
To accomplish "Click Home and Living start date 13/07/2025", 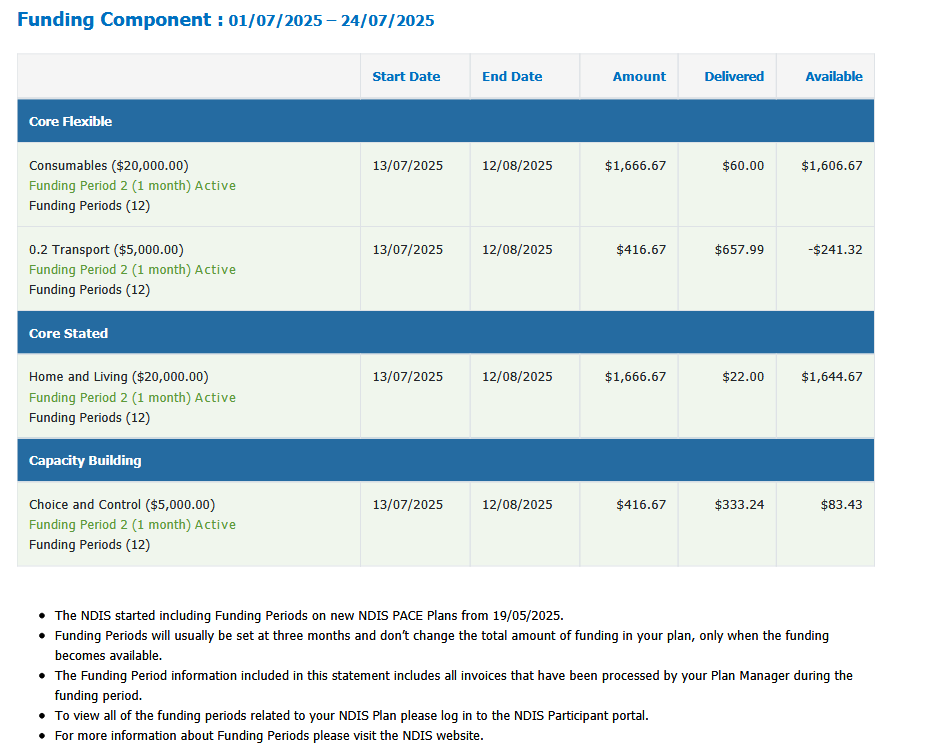I will [x=407, y=377].
